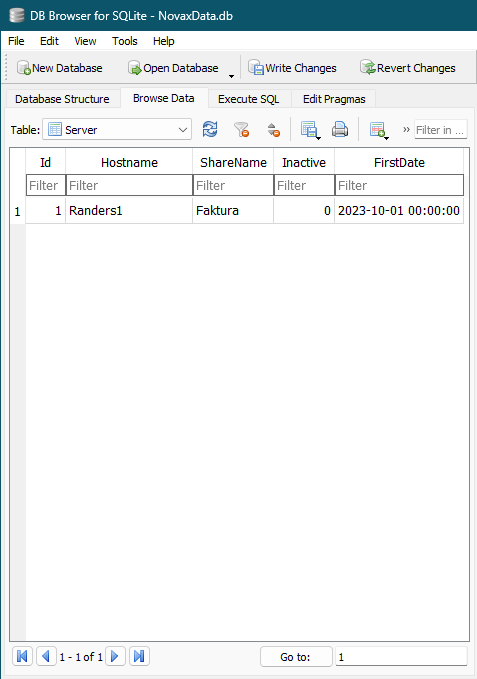Switch to the Execute SQL tab
477x679 pixels.
(248, 99)
